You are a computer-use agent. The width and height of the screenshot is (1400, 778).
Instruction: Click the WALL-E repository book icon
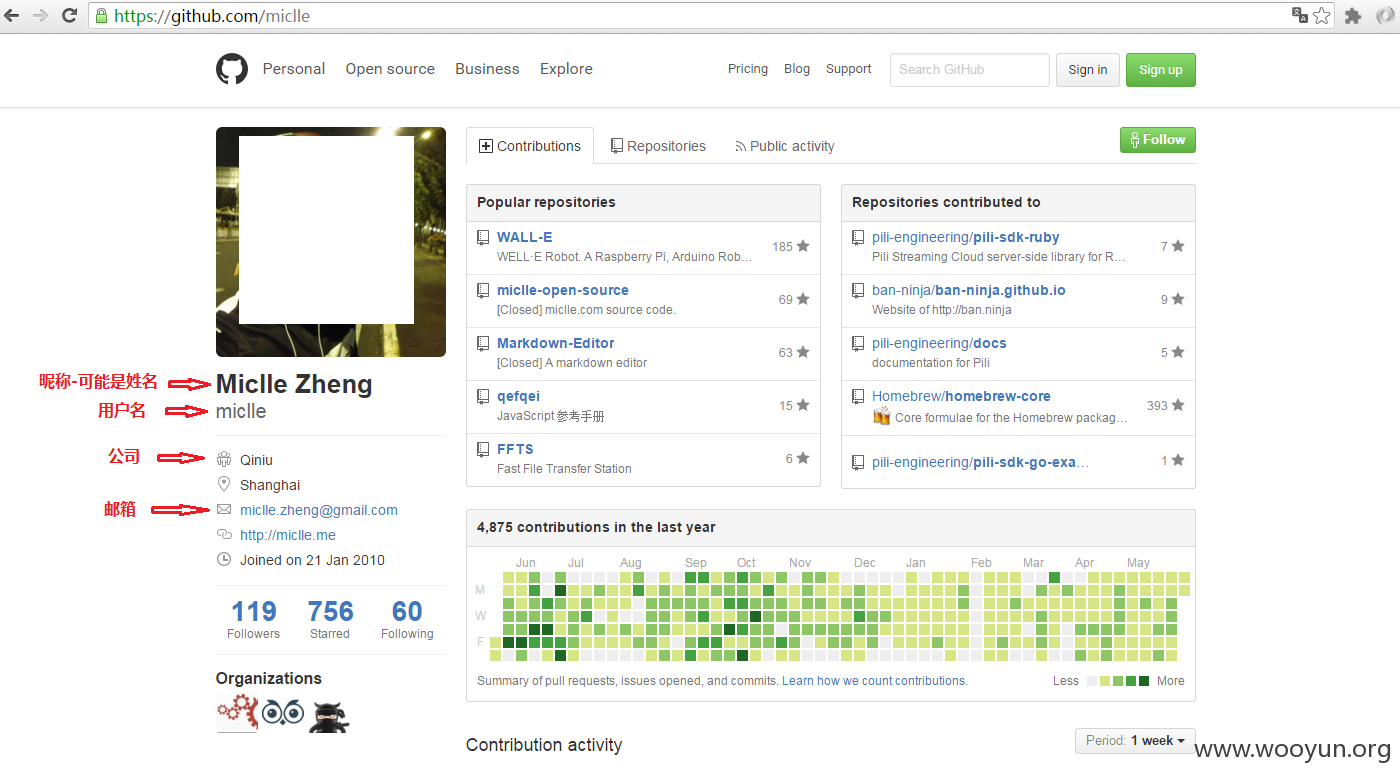(x=483, y=238)
